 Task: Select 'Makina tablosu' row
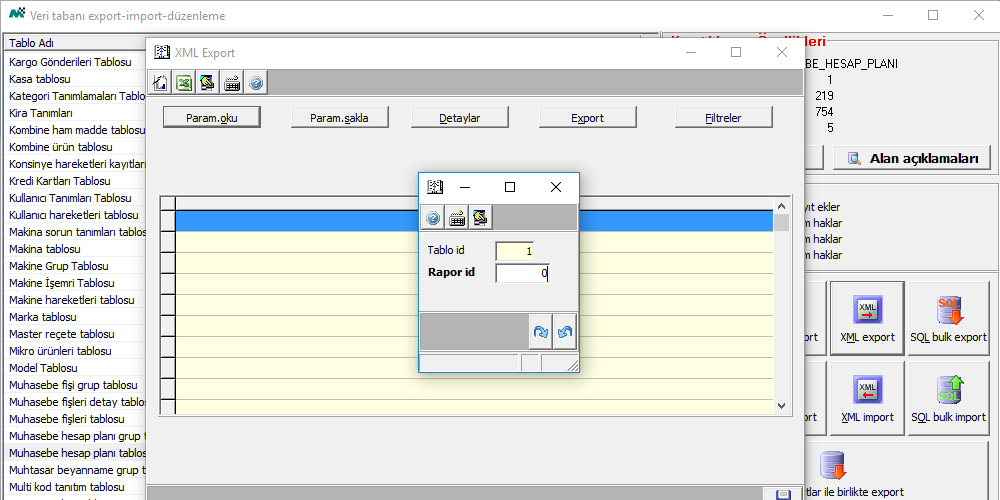coord(75,249)
